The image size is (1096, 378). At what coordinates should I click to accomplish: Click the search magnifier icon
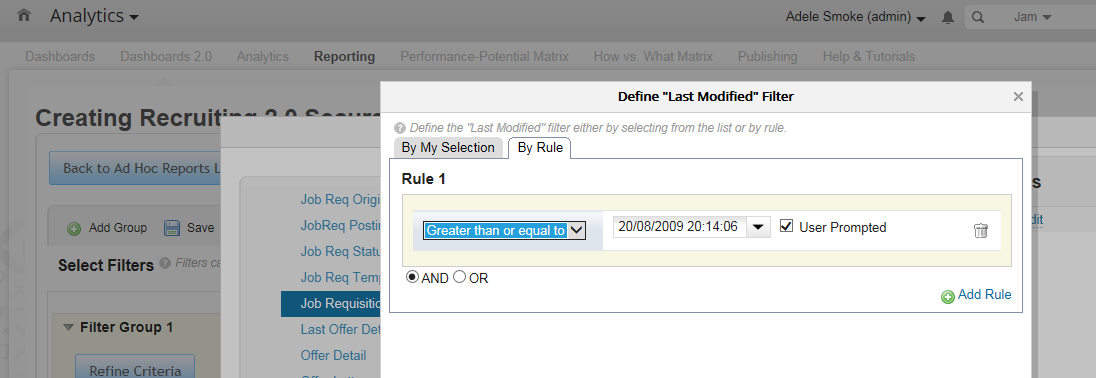[978, 17]
